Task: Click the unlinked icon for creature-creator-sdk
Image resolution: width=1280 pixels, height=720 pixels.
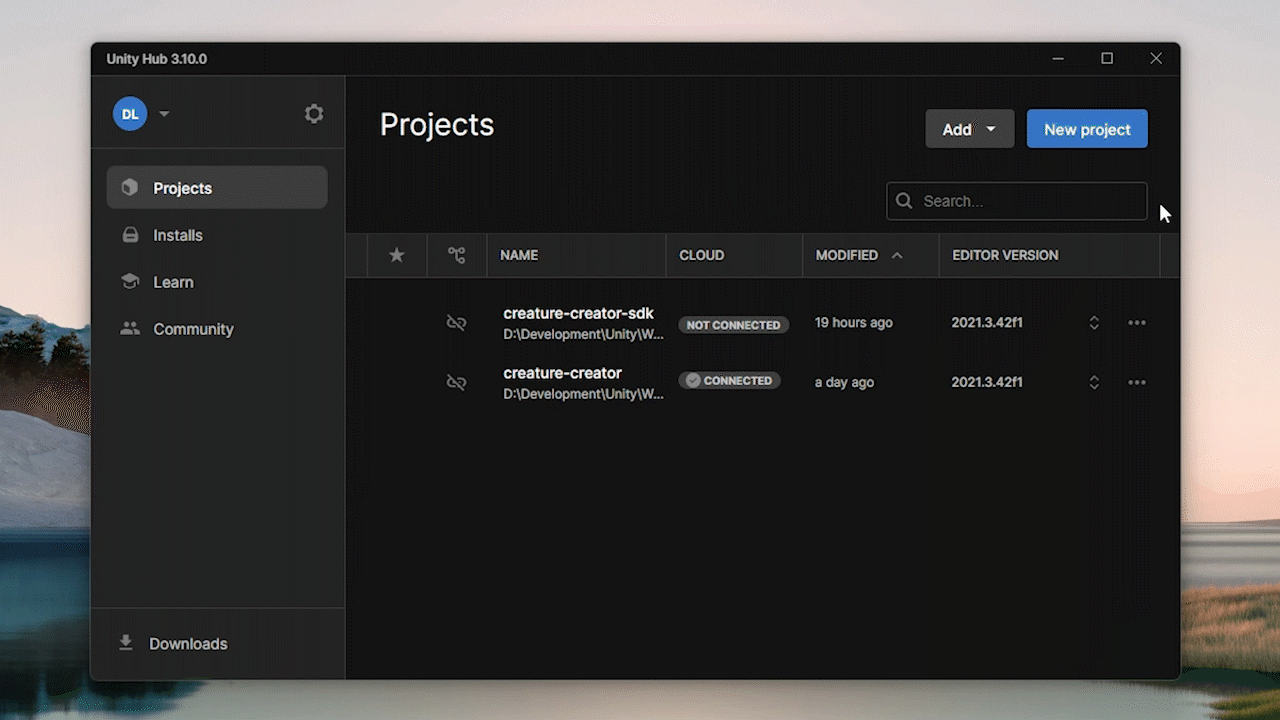Action: click(x=456, y=323)
